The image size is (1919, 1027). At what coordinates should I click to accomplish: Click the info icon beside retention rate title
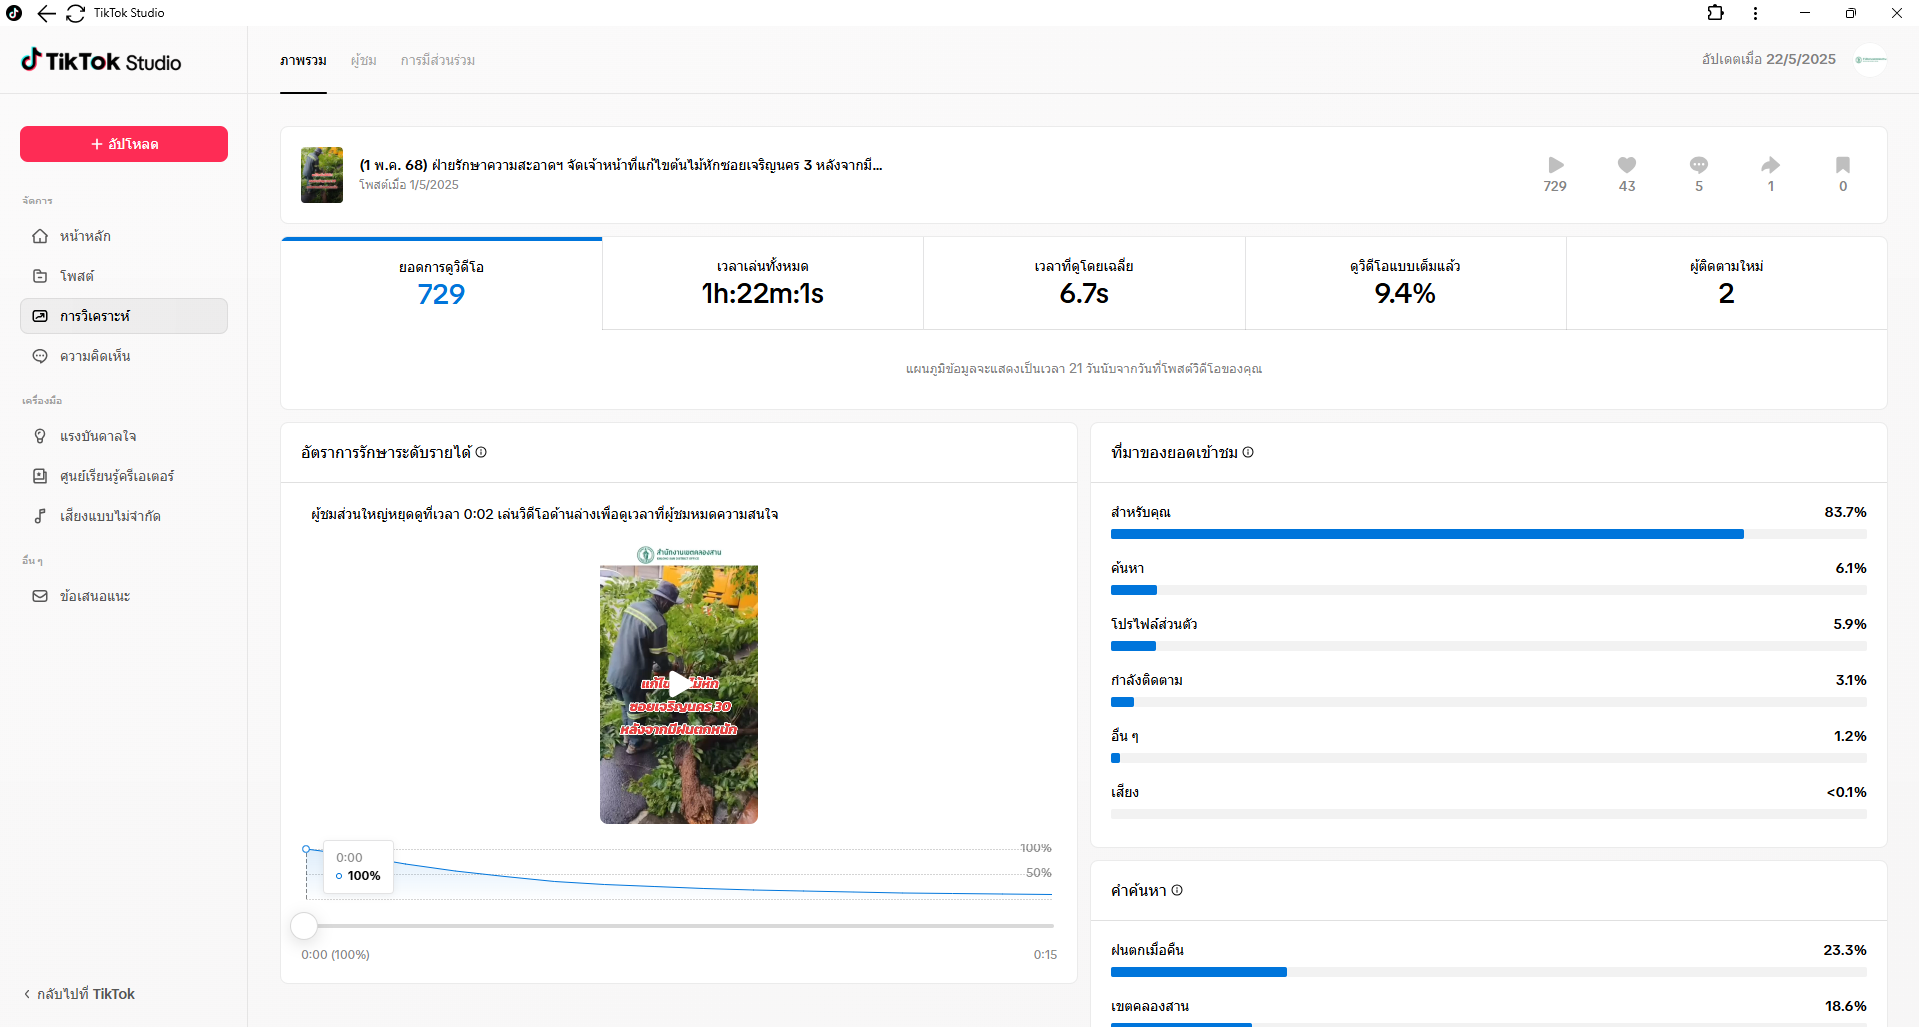click(x=481, y=452)
